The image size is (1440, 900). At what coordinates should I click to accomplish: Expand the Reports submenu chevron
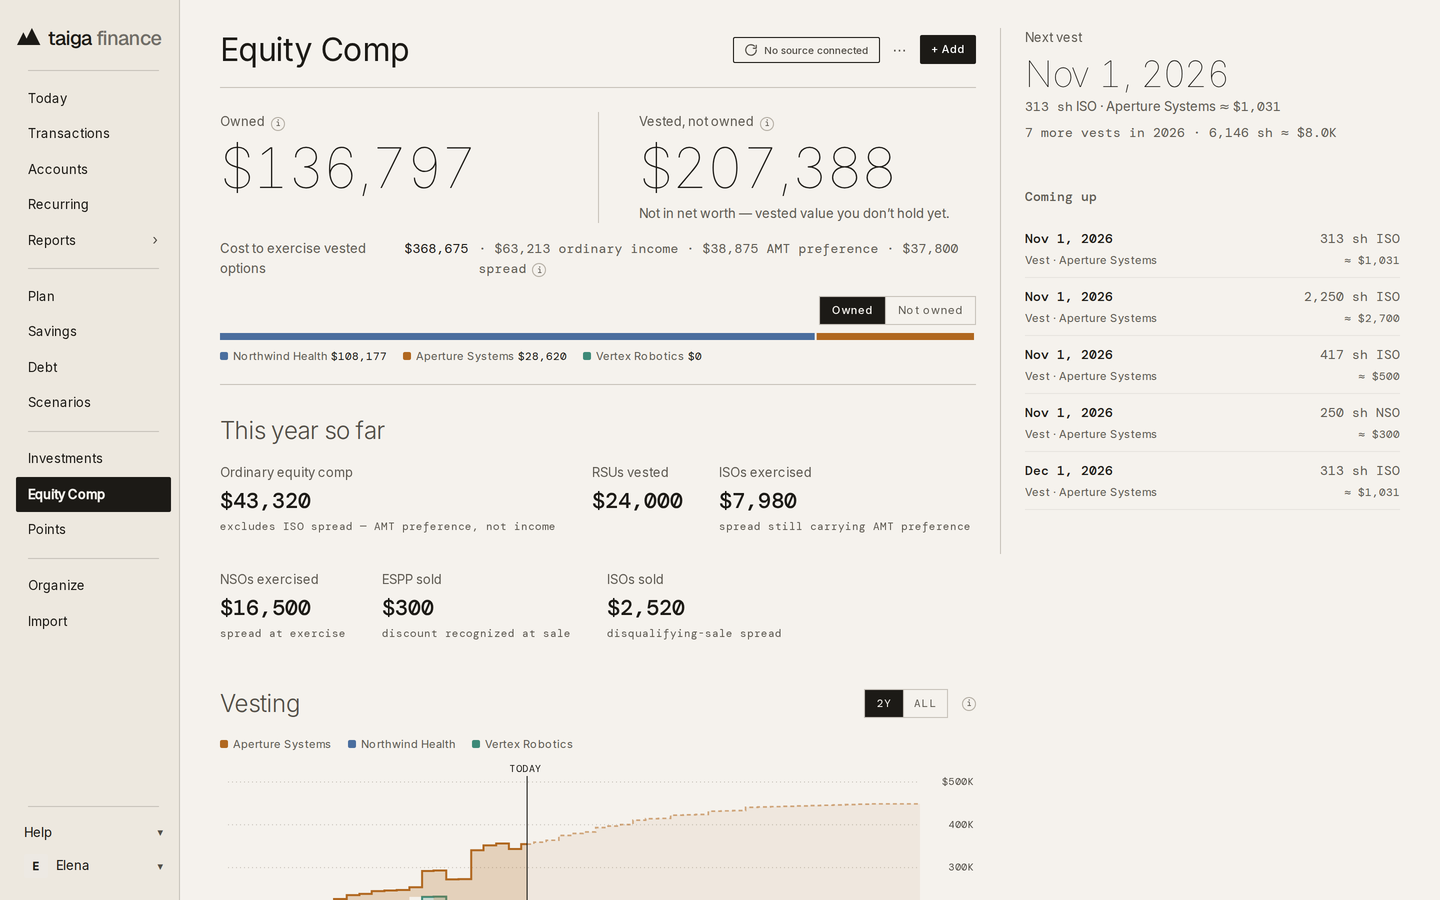[155, 240]
